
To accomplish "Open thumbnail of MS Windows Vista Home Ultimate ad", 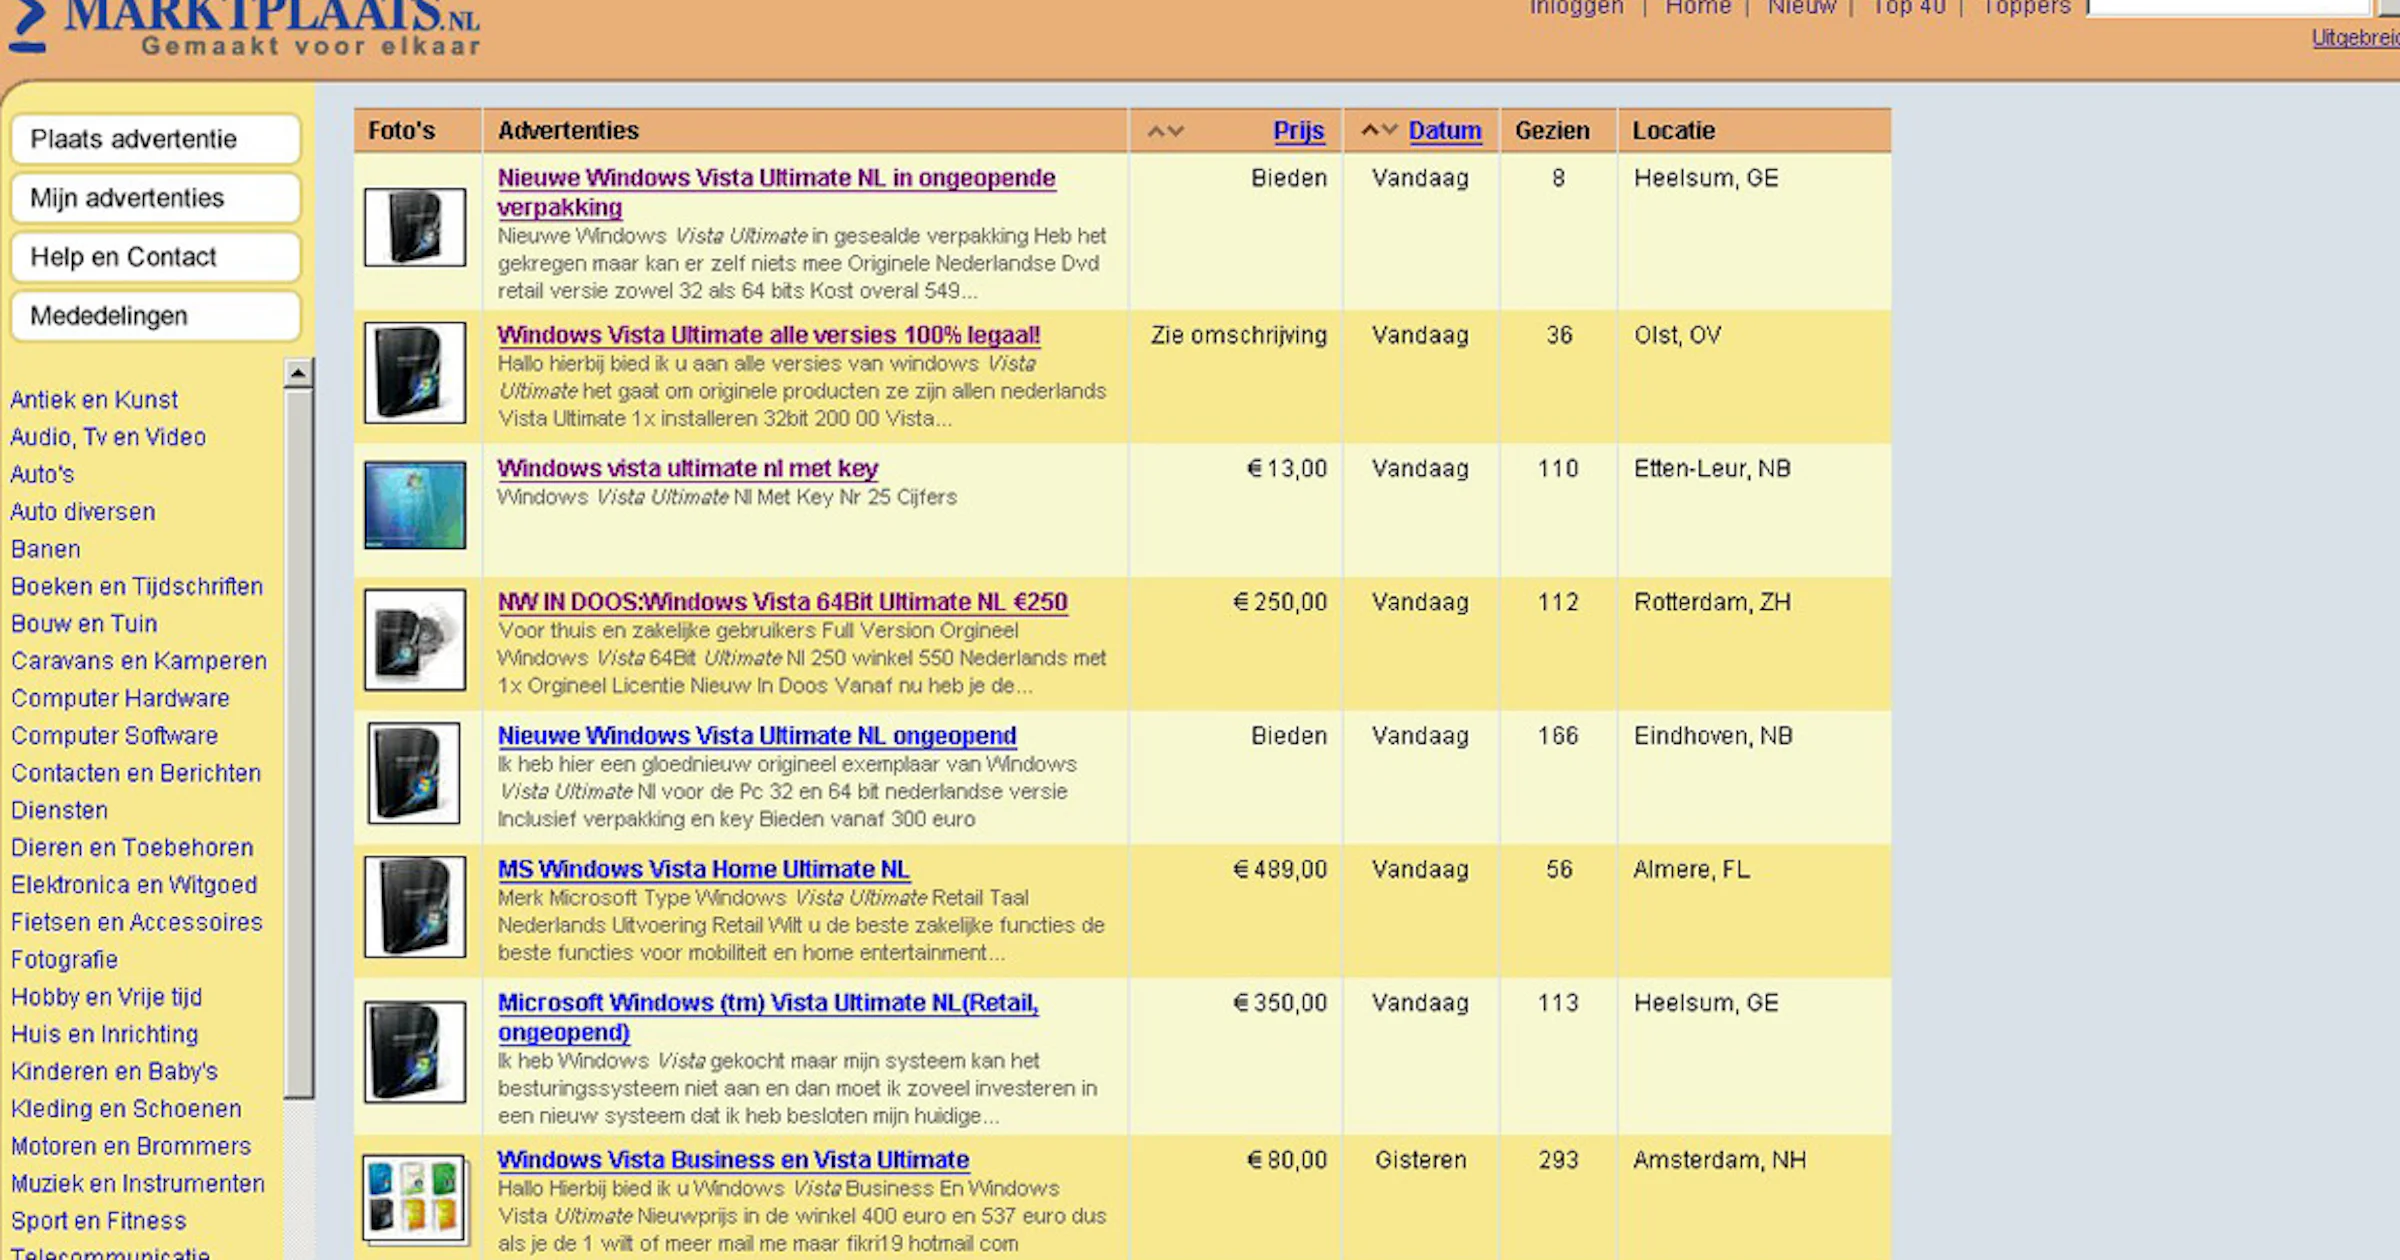I will pos(415,907).
